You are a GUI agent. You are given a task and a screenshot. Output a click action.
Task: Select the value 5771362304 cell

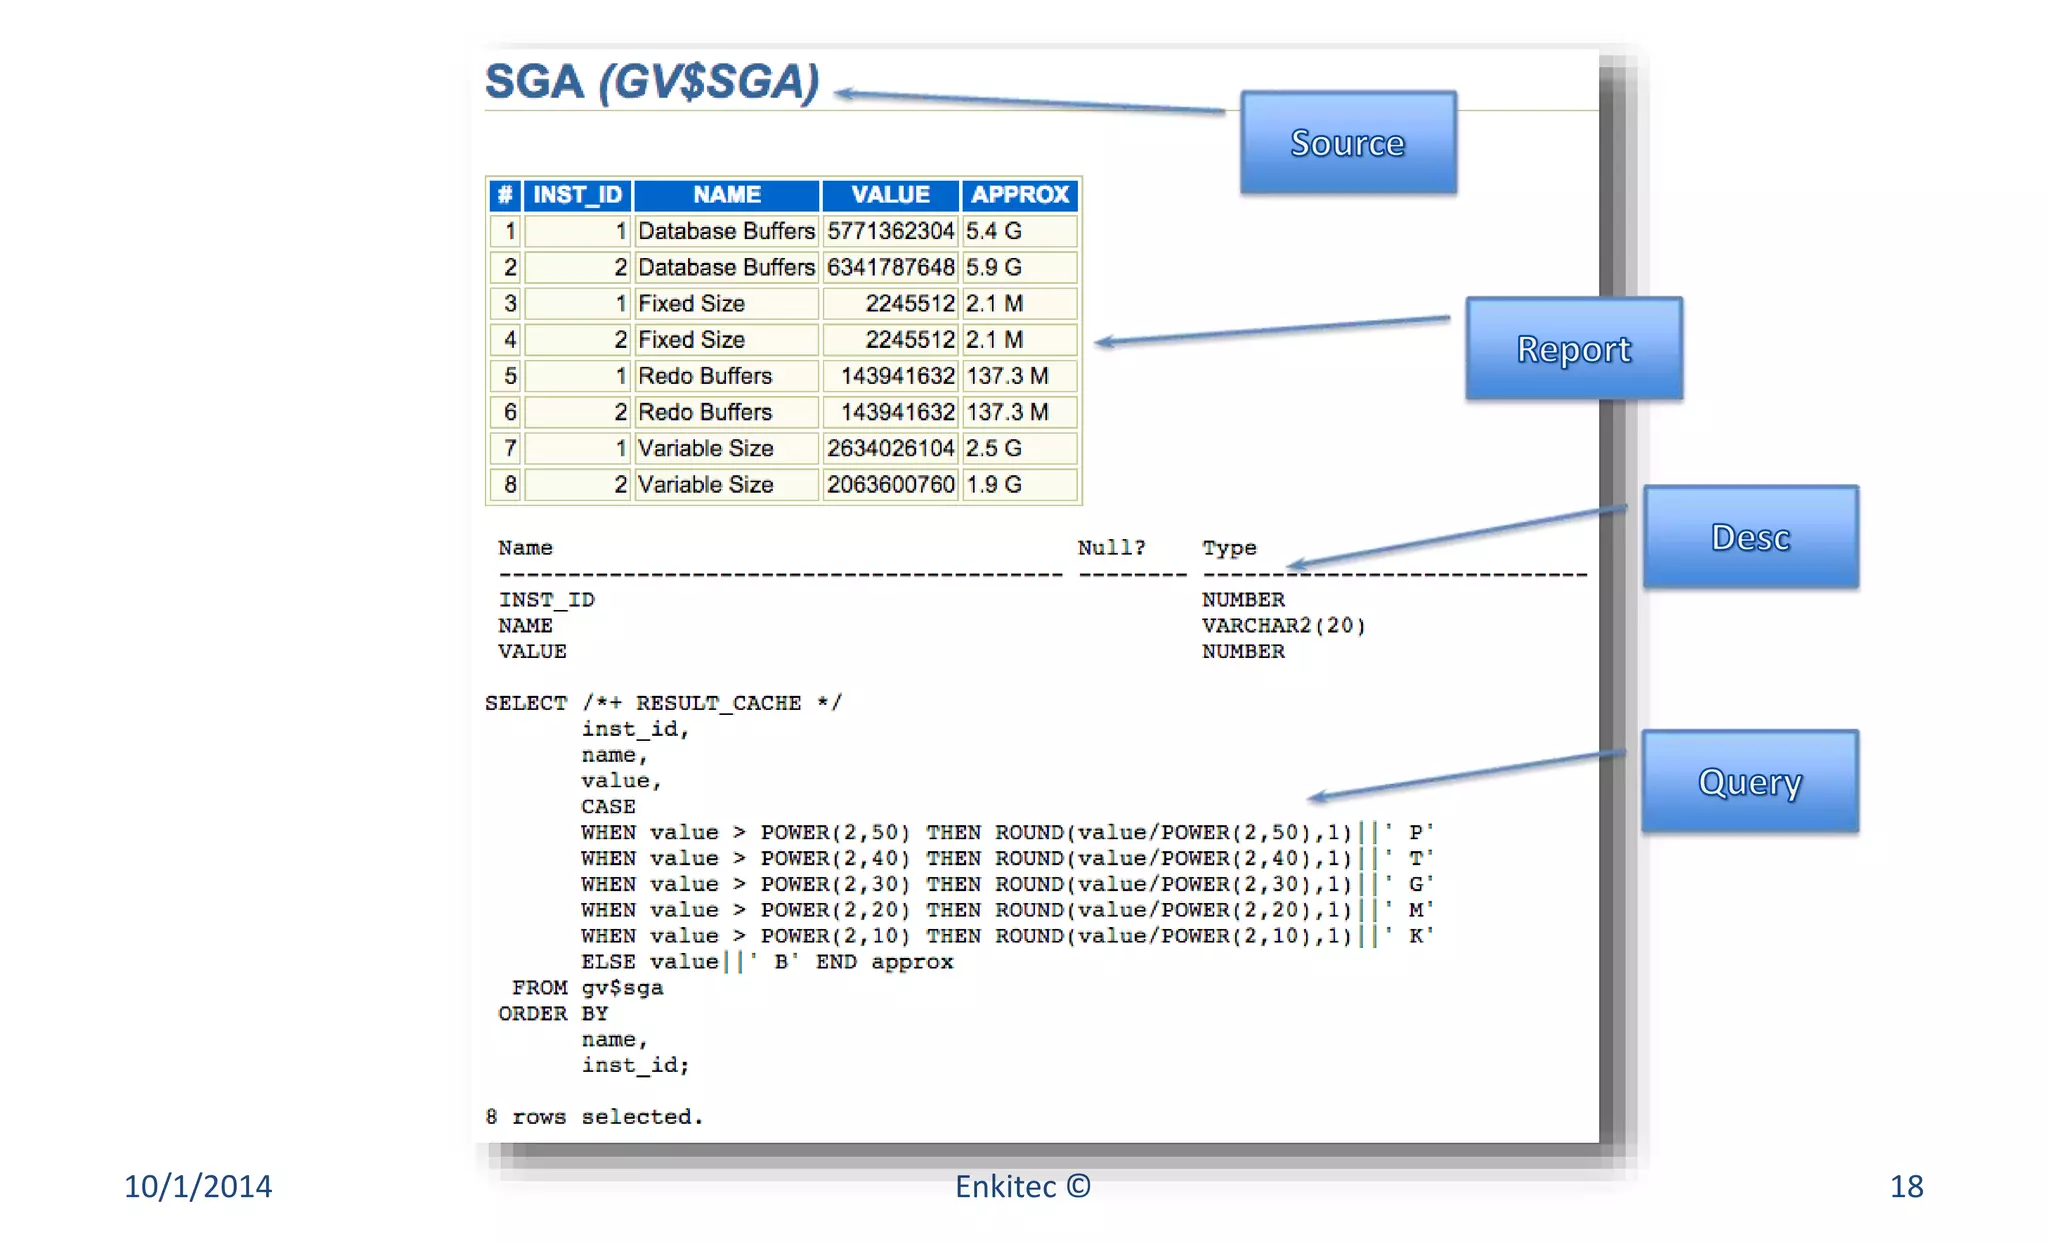click(890, 231)
